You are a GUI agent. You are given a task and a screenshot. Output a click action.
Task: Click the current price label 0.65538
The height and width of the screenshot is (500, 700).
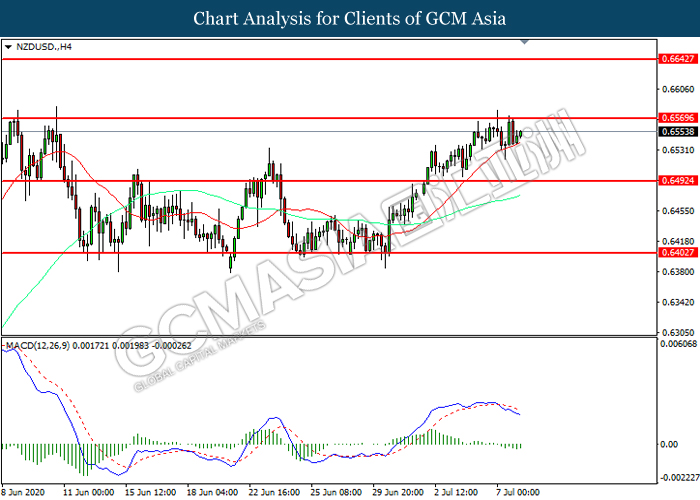pos(678,131)
